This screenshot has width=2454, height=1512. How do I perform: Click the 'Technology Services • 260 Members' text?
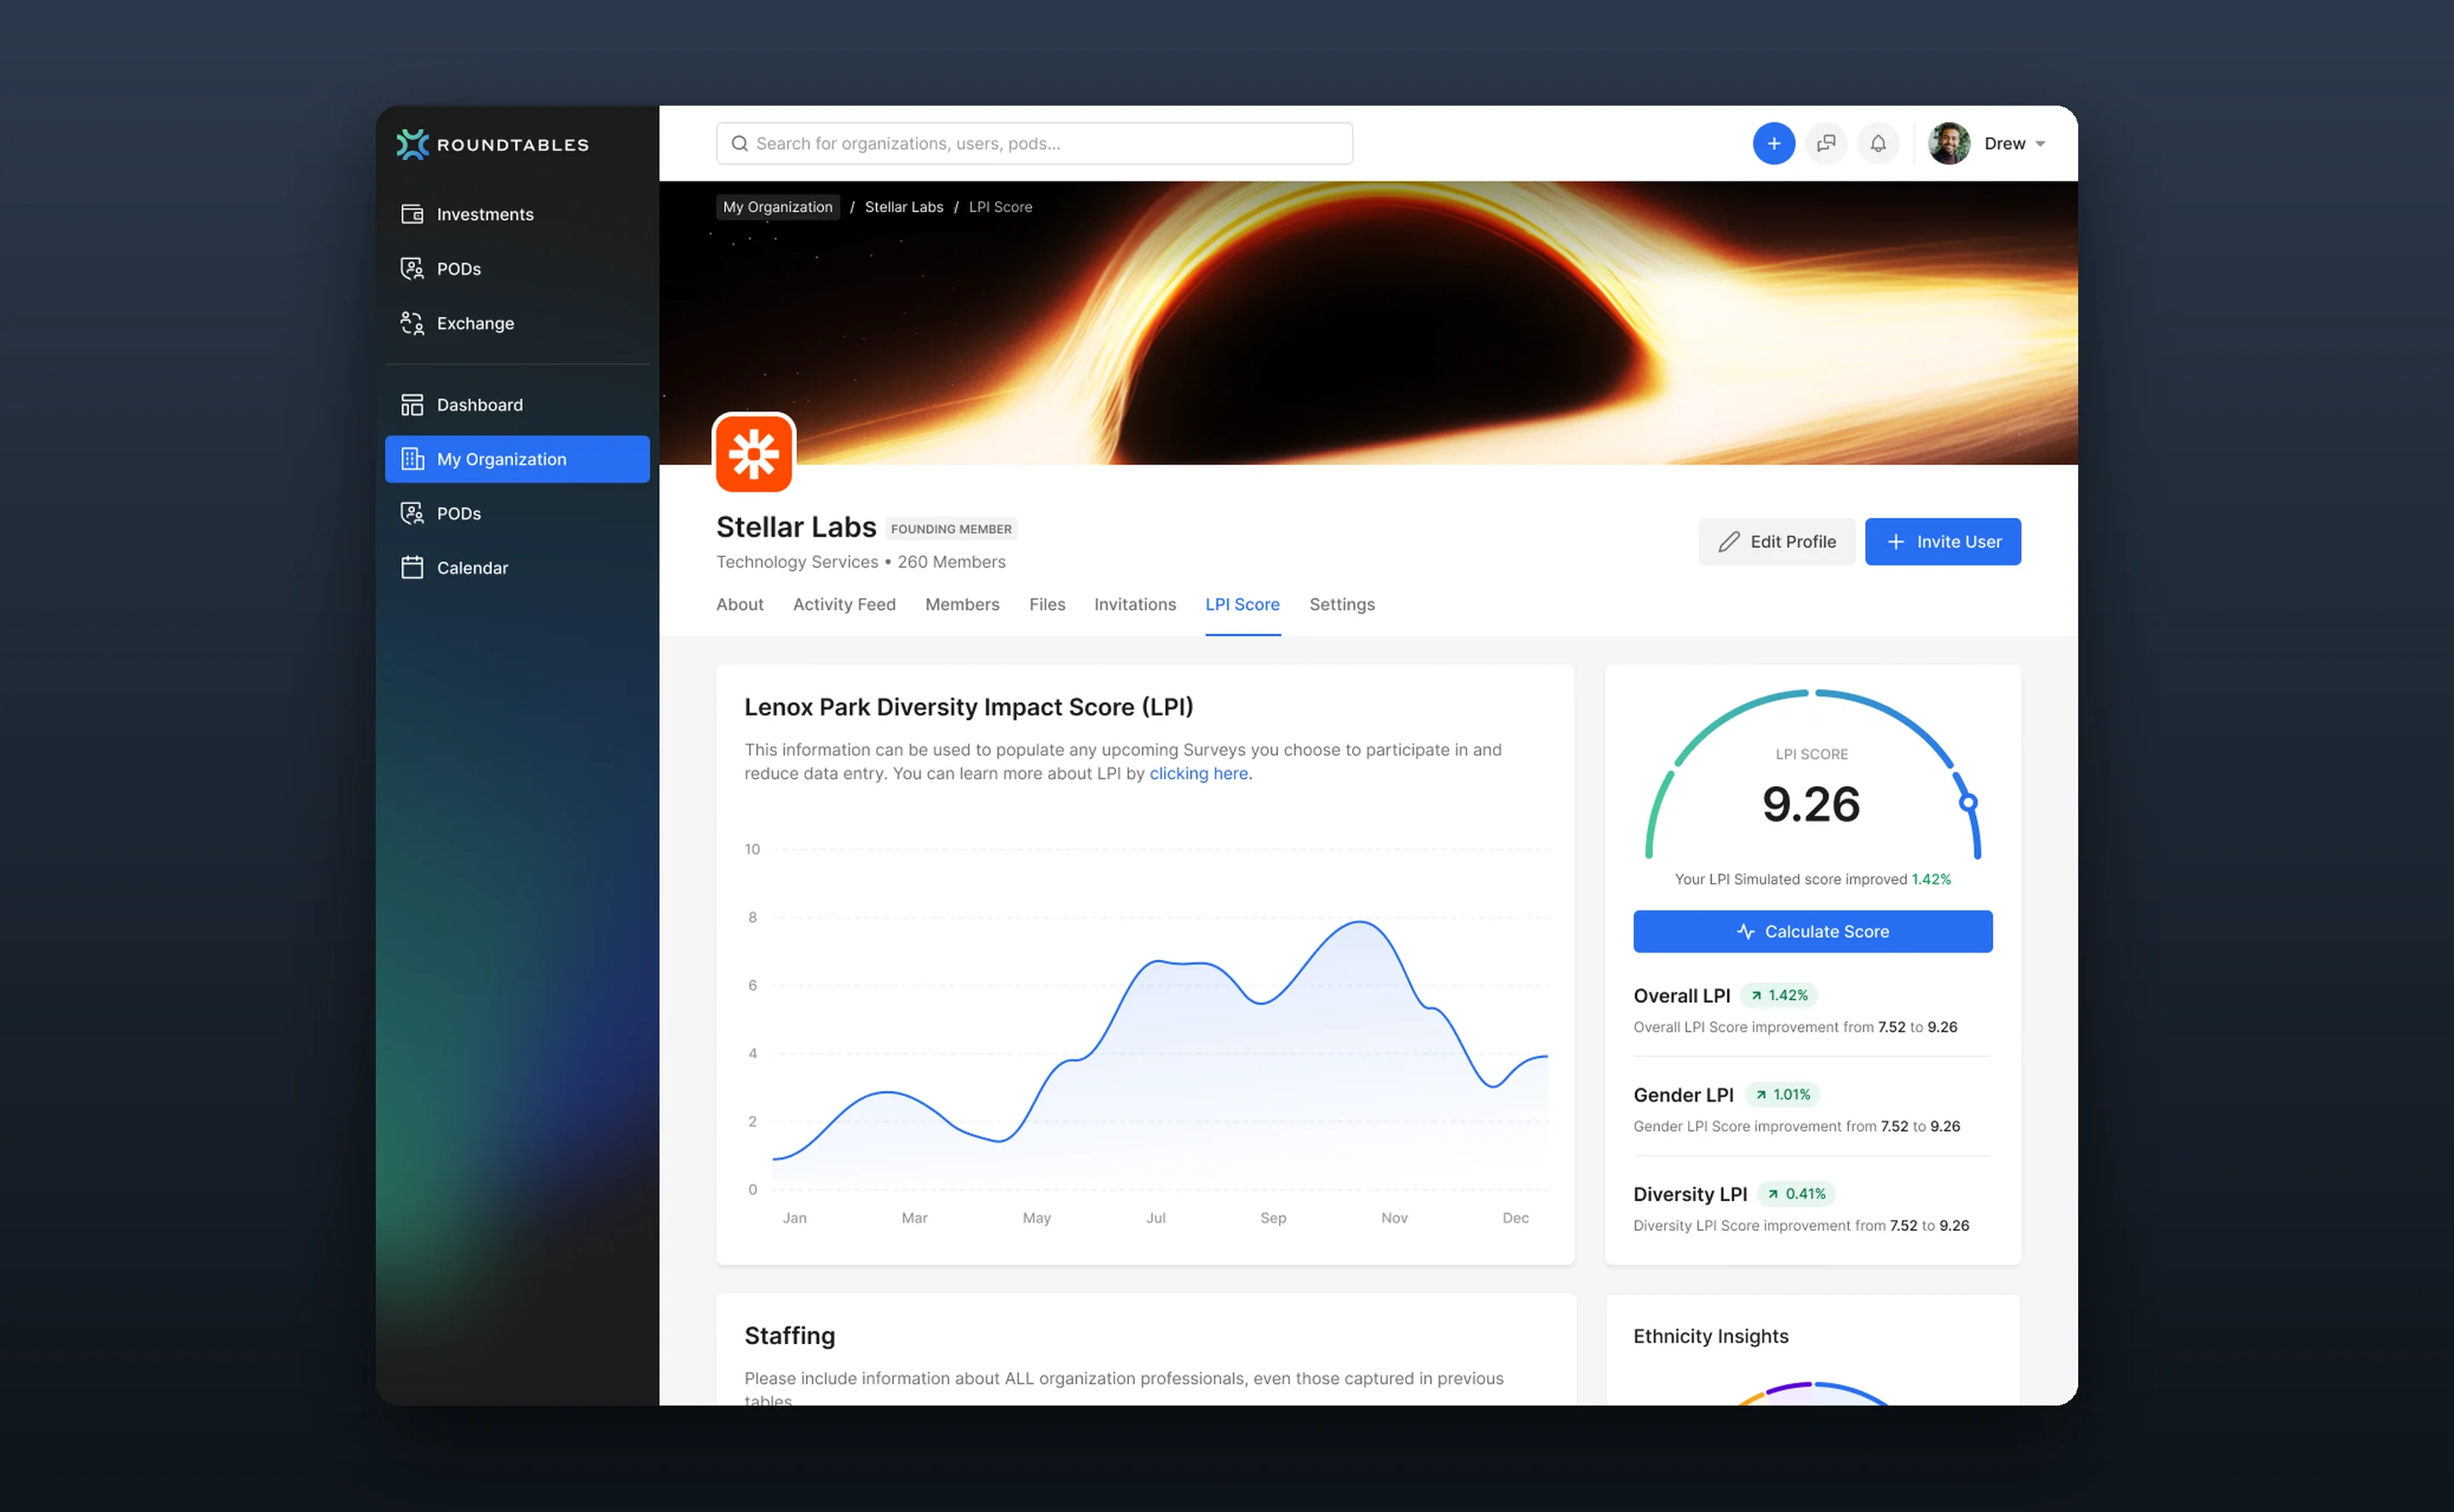(x=861, y=562)
